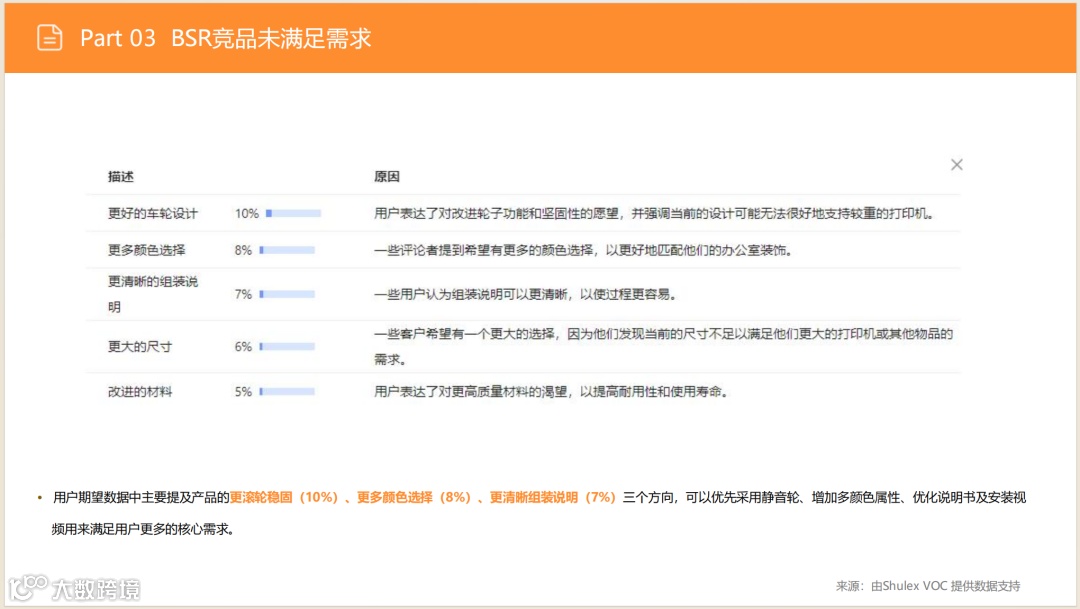Screen dimensions: 1080x609
Task: Click the summary line ending 核心需求
Action: pyautogui.click(x=143, y=529)
